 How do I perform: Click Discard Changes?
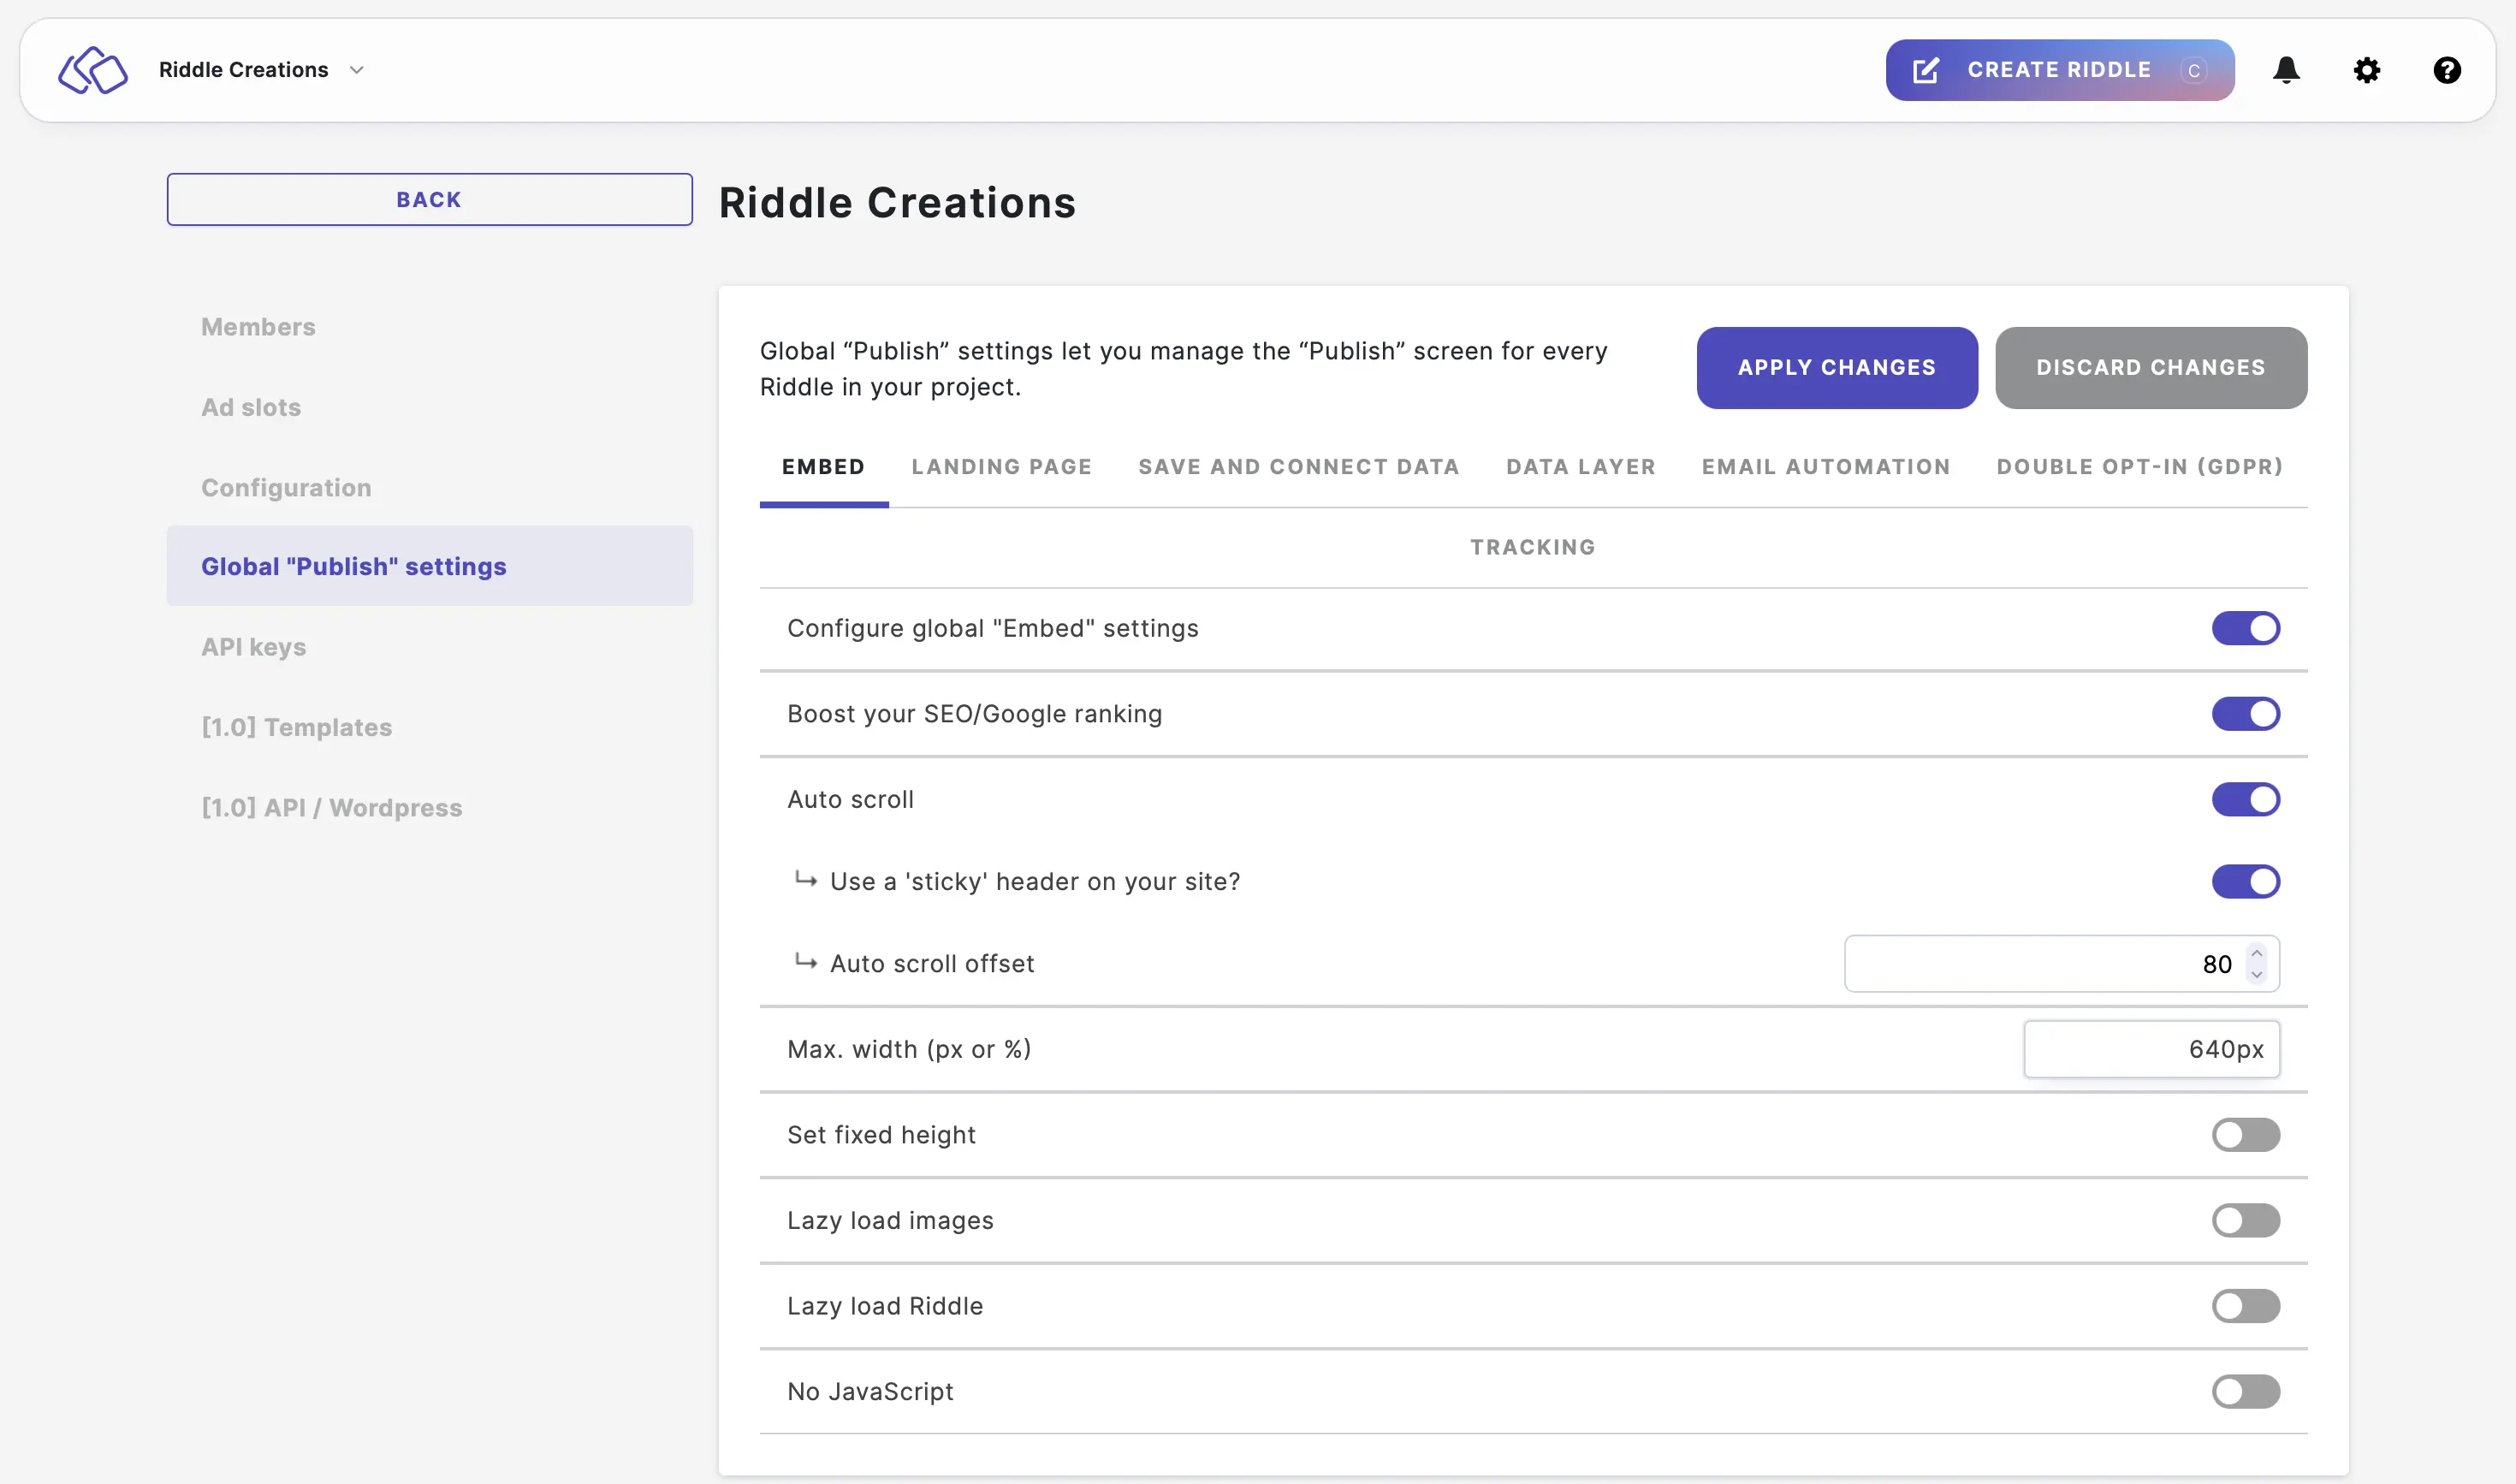pyautogui.click(x=2150, y=367)
